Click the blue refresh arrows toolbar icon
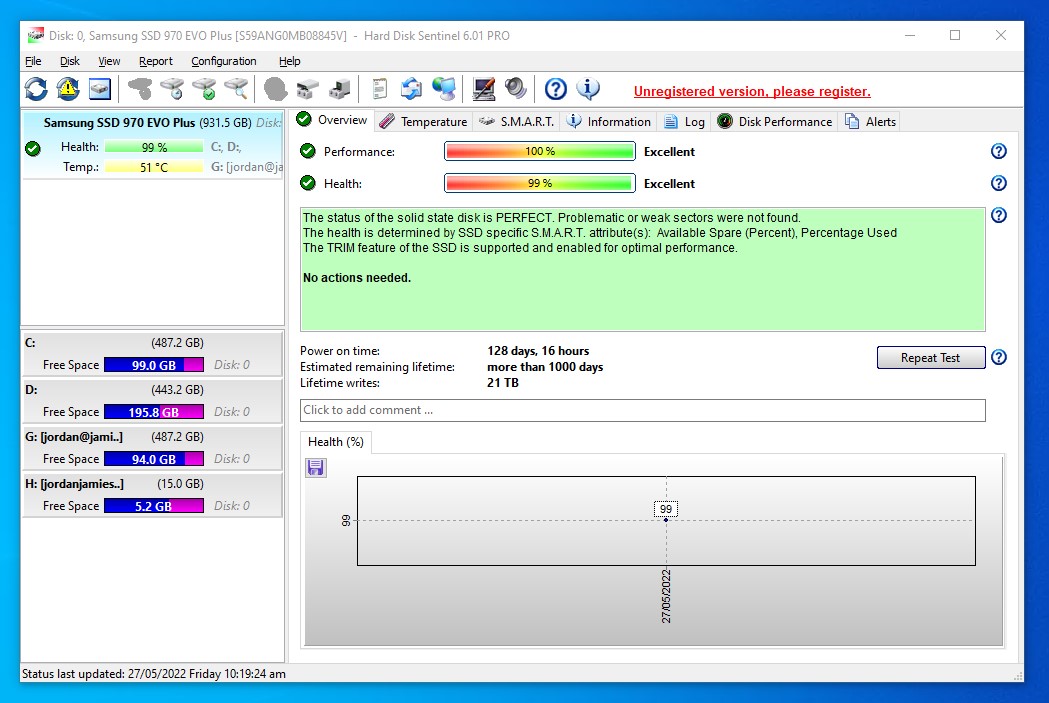This screenshot has height=703, width=1049. coord(36,89)
